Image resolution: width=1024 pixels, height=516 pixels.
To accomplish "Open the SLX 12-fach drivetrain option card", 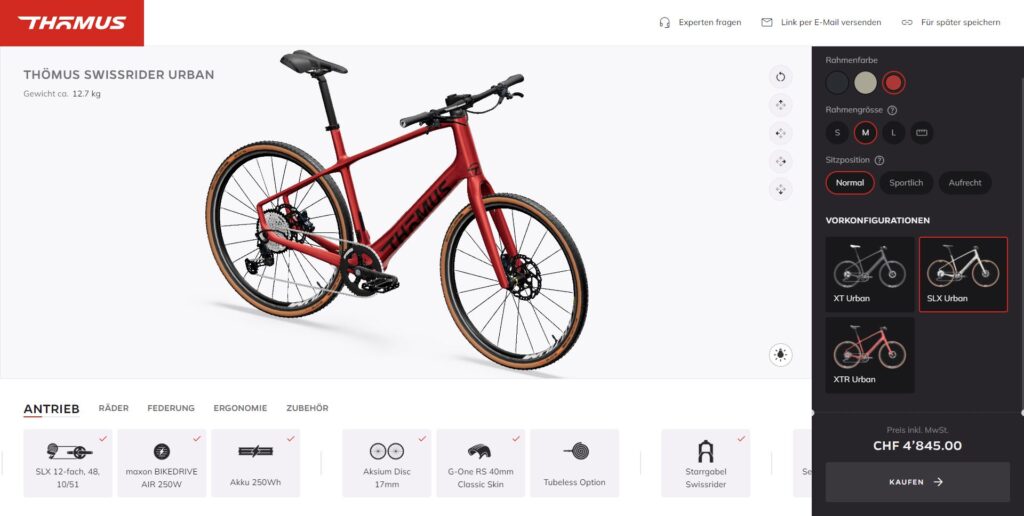I will 68,463.
